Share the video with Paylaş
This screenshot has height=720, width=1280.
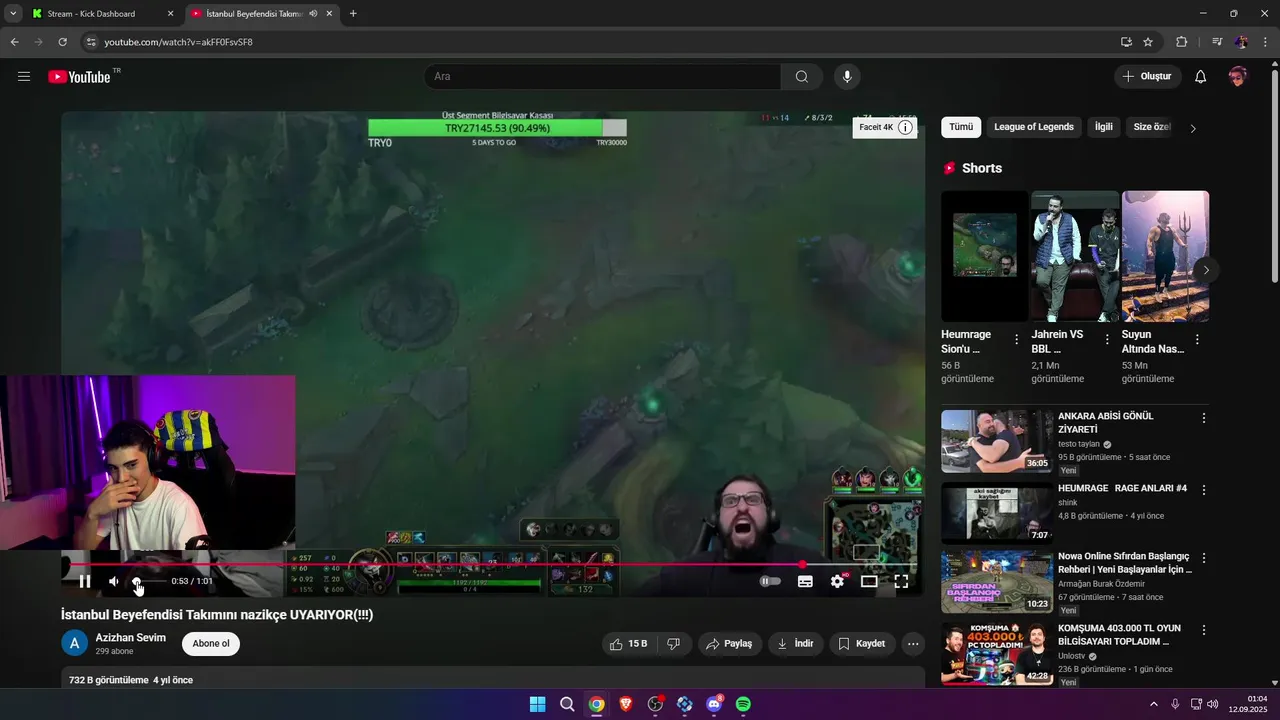pyautogui.click(x=729, y=644)
